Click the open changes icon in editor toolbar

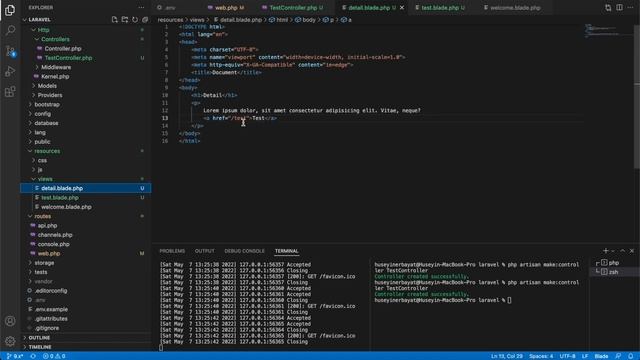click(608, 8)
